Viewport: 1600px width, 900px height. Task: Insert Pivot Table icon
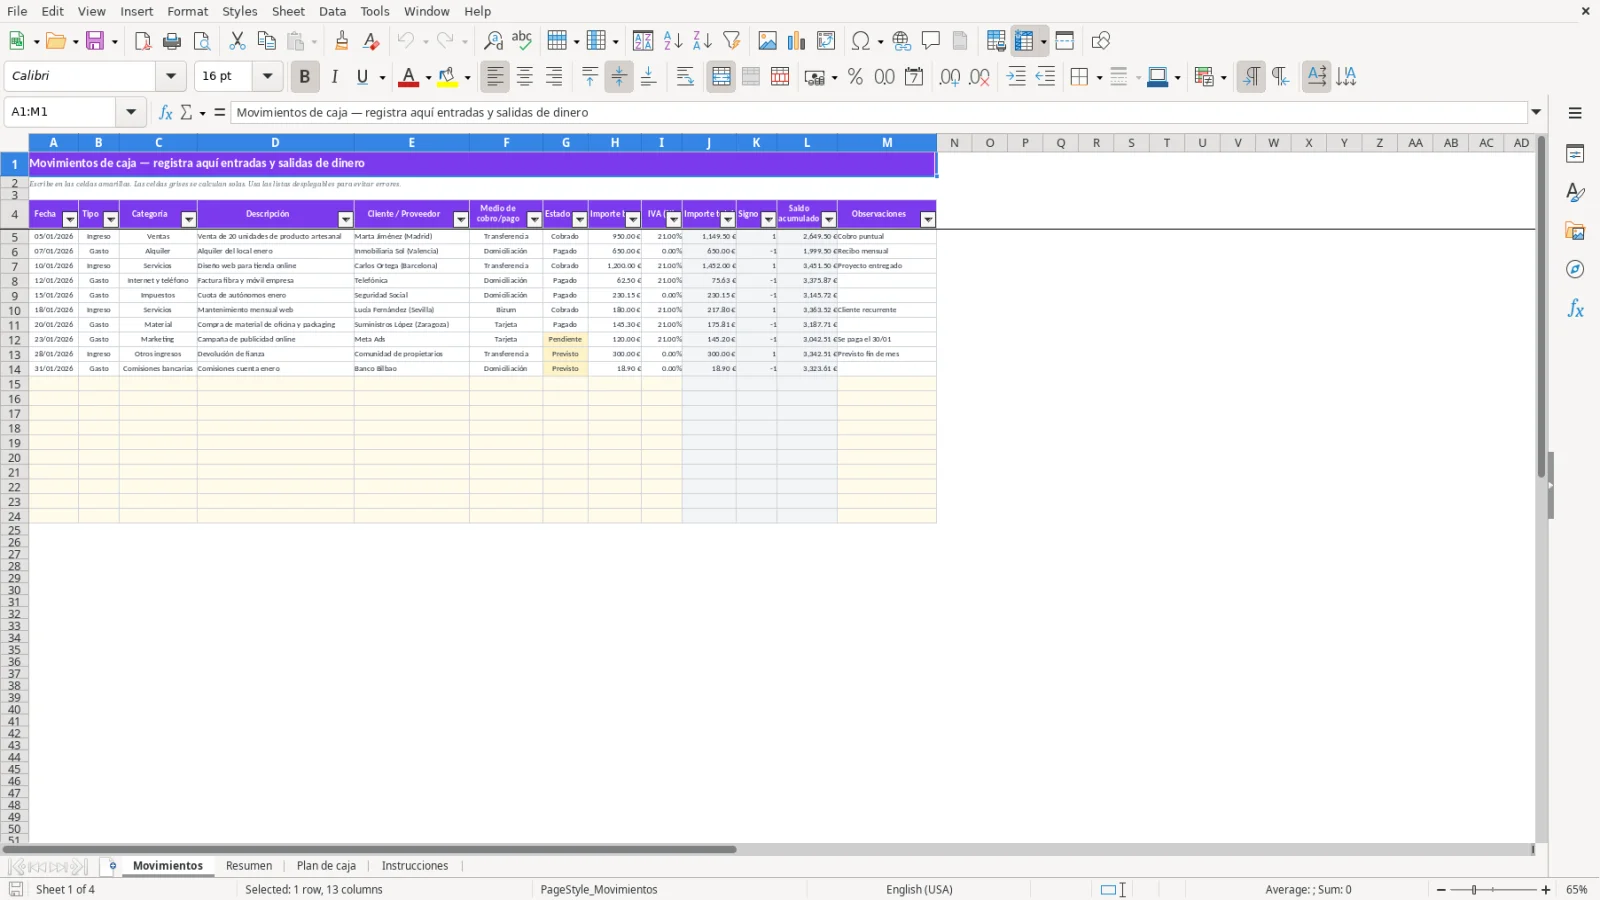pyautogui.click(x=826, y=41)
